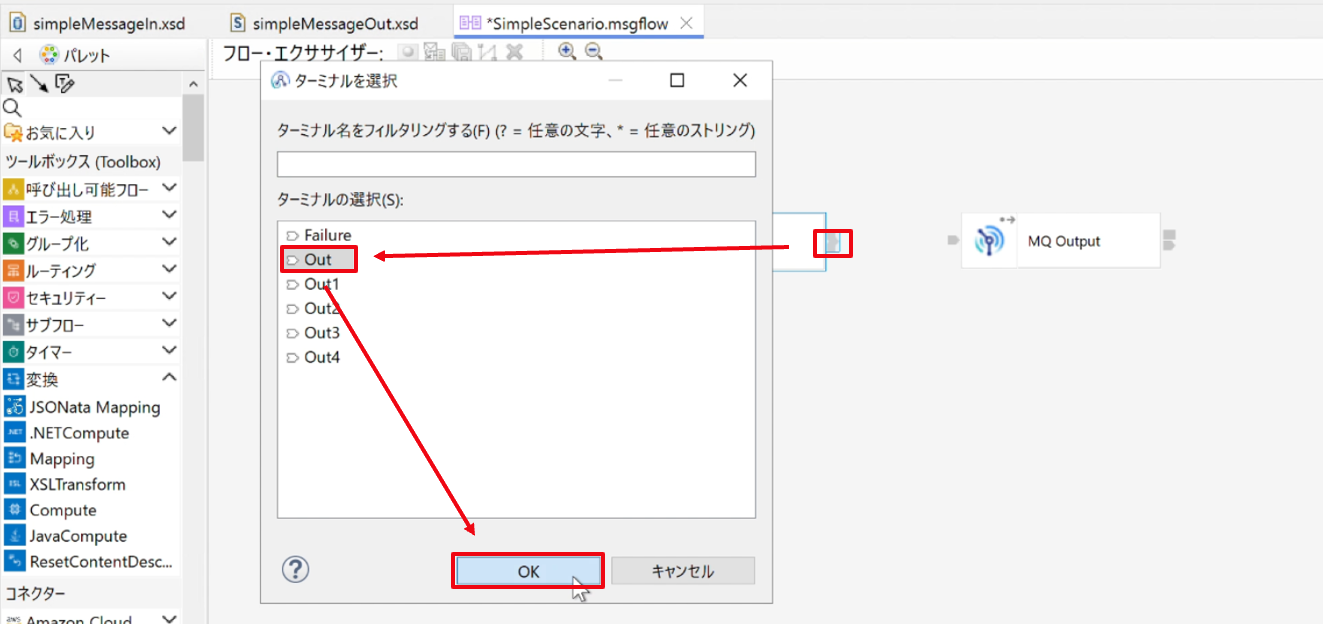Click the ツールボックス (Toolbox) heading
This screenshot has height=624, width=1323.
(x=82, y=161)
